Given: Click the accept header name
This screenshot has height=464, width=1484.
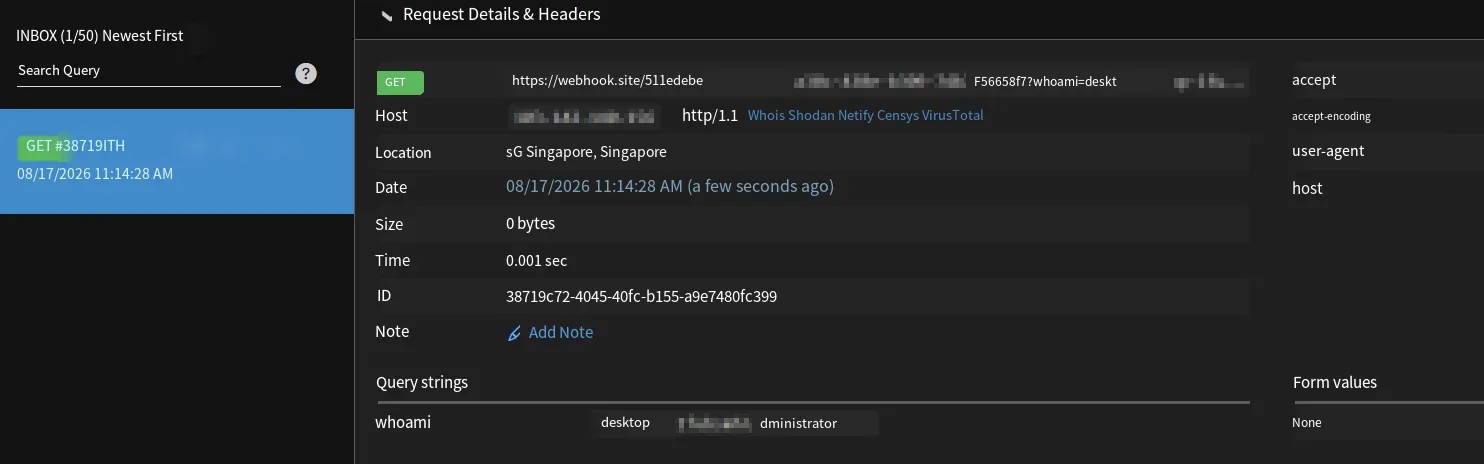Looking at the screenshot, I should coord(1314,80).
